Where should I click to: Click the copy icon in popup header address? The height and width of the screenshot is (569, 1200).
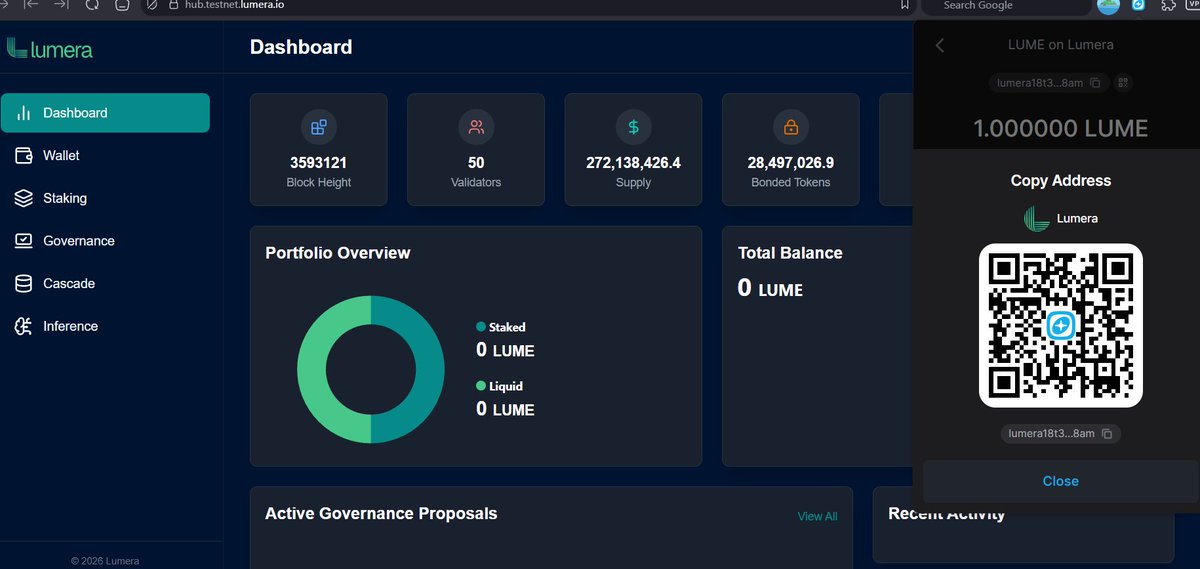click(x=1095, y=83)
